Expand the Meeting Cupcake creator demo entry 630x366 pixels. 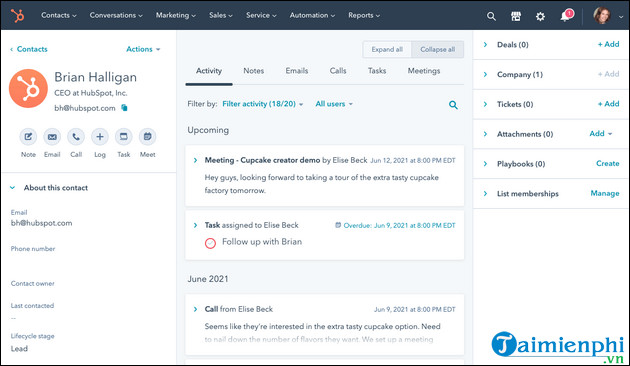click(x=195, y=160)
